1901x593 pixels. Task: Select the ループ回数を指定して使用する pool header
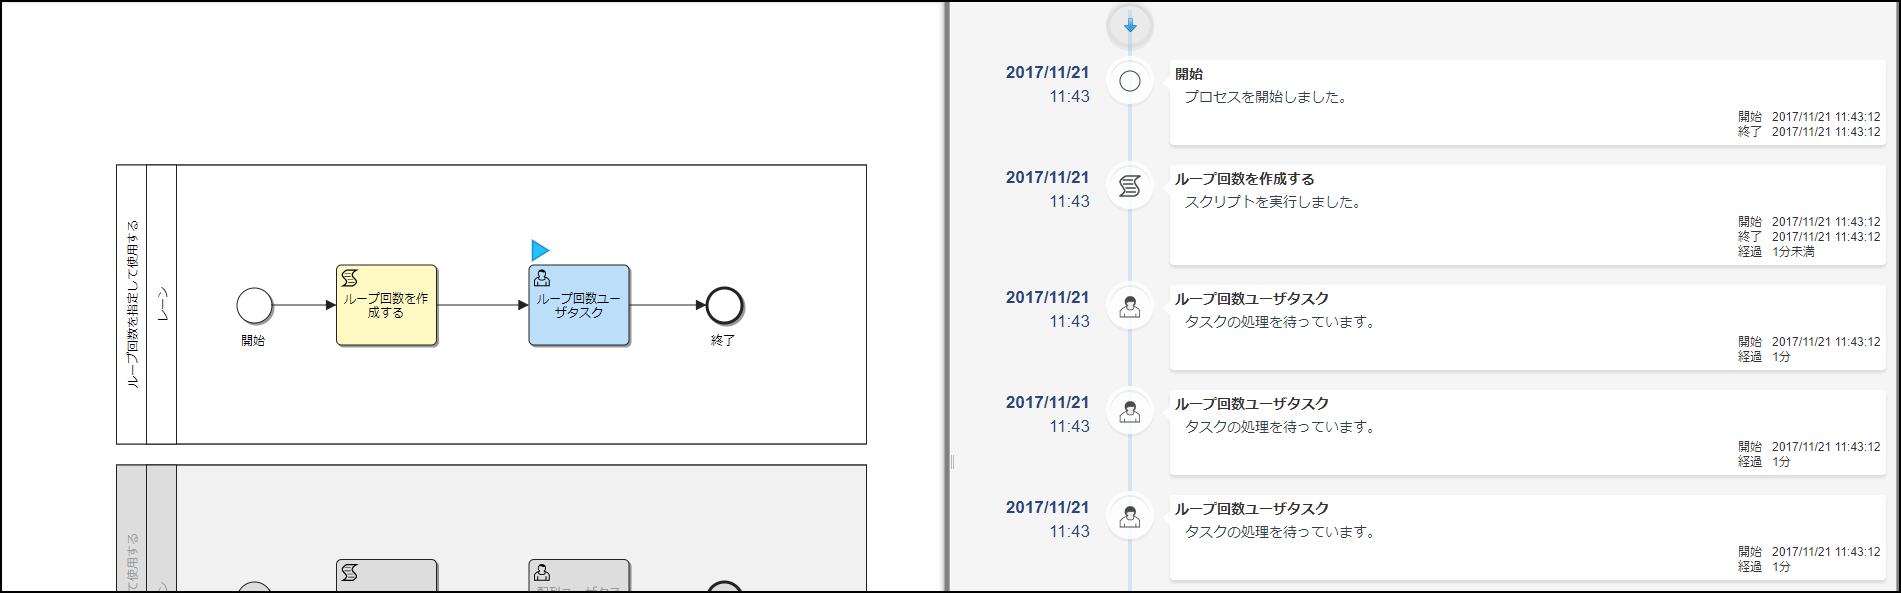tap(132, 304)
